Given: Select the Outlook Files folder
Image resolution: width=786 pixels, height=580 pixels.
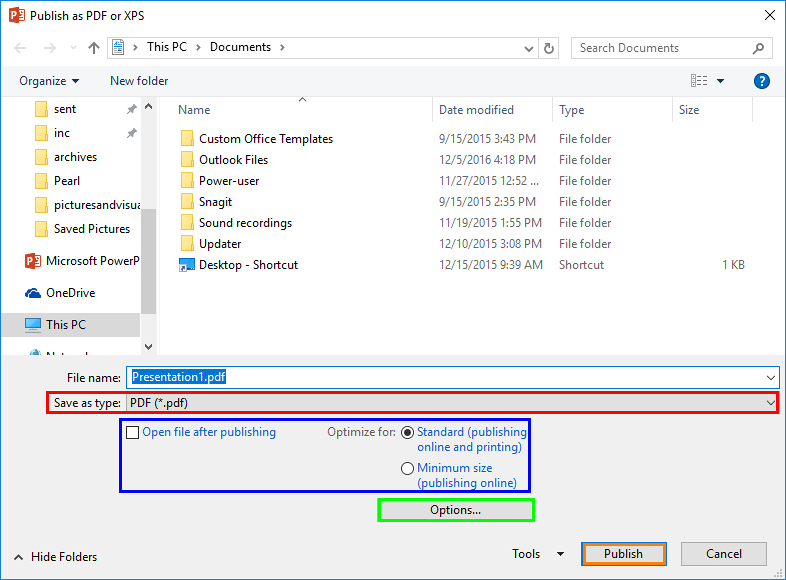Looking at the screenshot, I should (x=233, y=160).
